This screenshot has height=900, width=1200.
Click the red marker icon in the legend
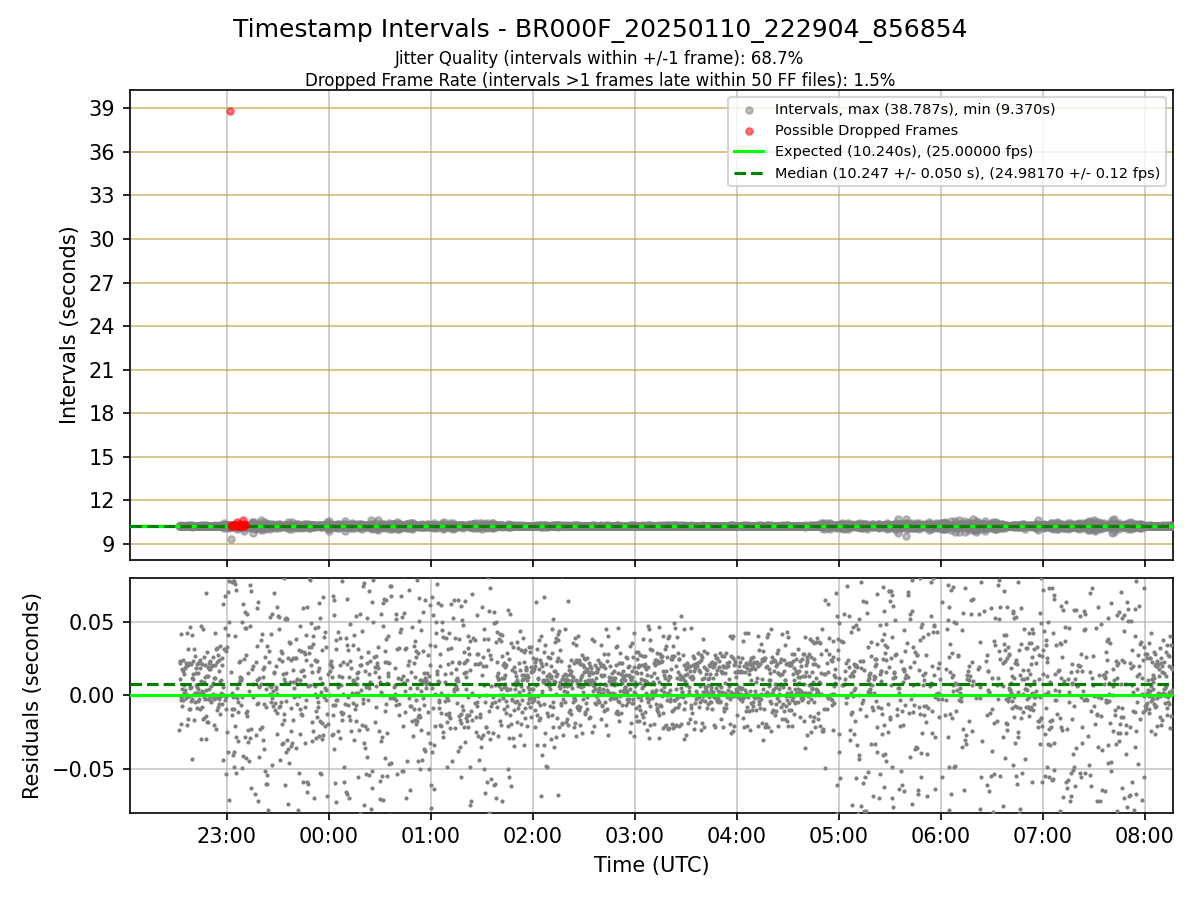[749, 131]
